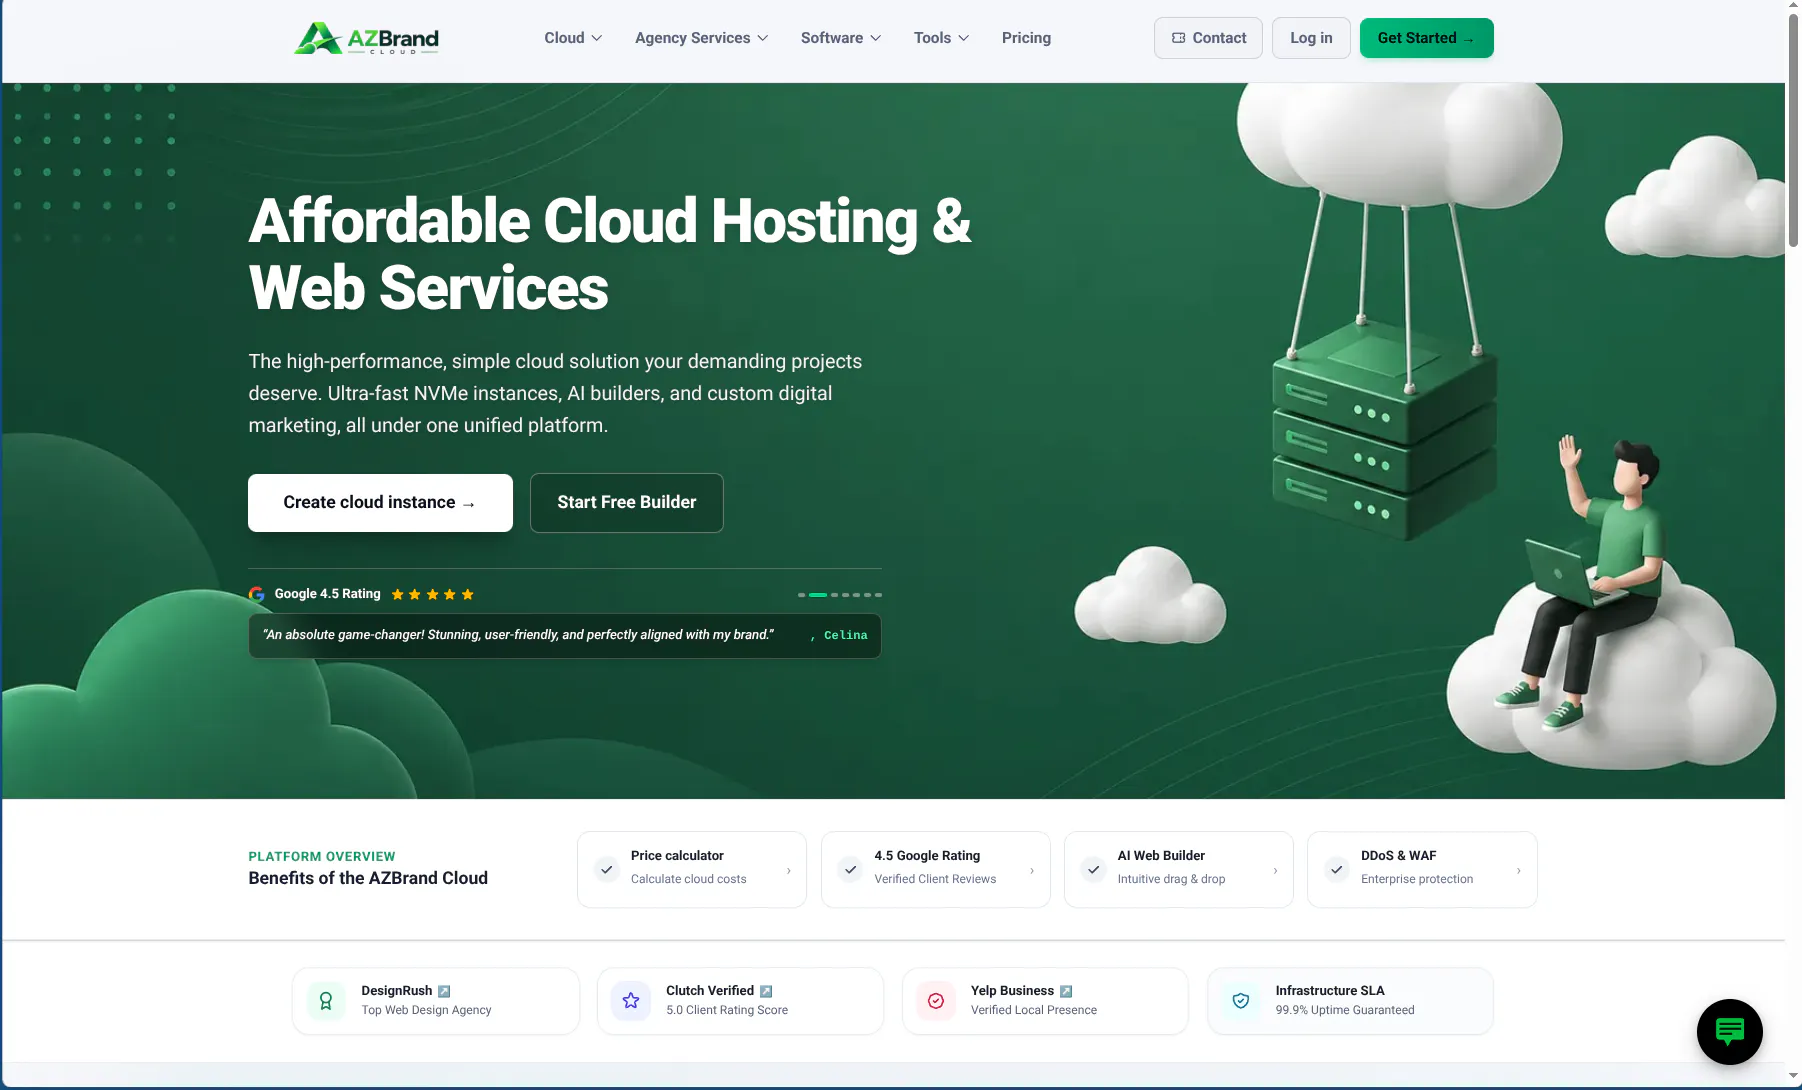
Task: Open the DesignRush title link
Action: (x=397, y=991)
